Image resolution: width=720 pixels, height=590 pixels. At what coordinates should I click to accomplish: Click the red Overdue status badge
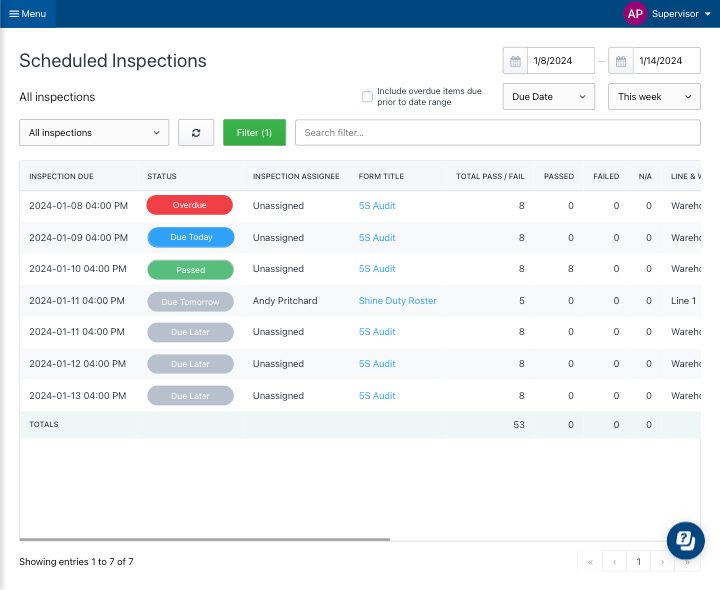pos(190,205)
